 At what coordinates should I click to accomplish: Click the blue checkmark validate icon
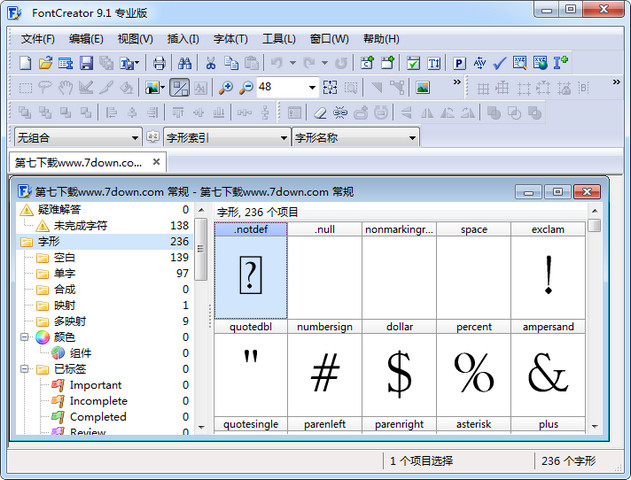tap(500, 63)
